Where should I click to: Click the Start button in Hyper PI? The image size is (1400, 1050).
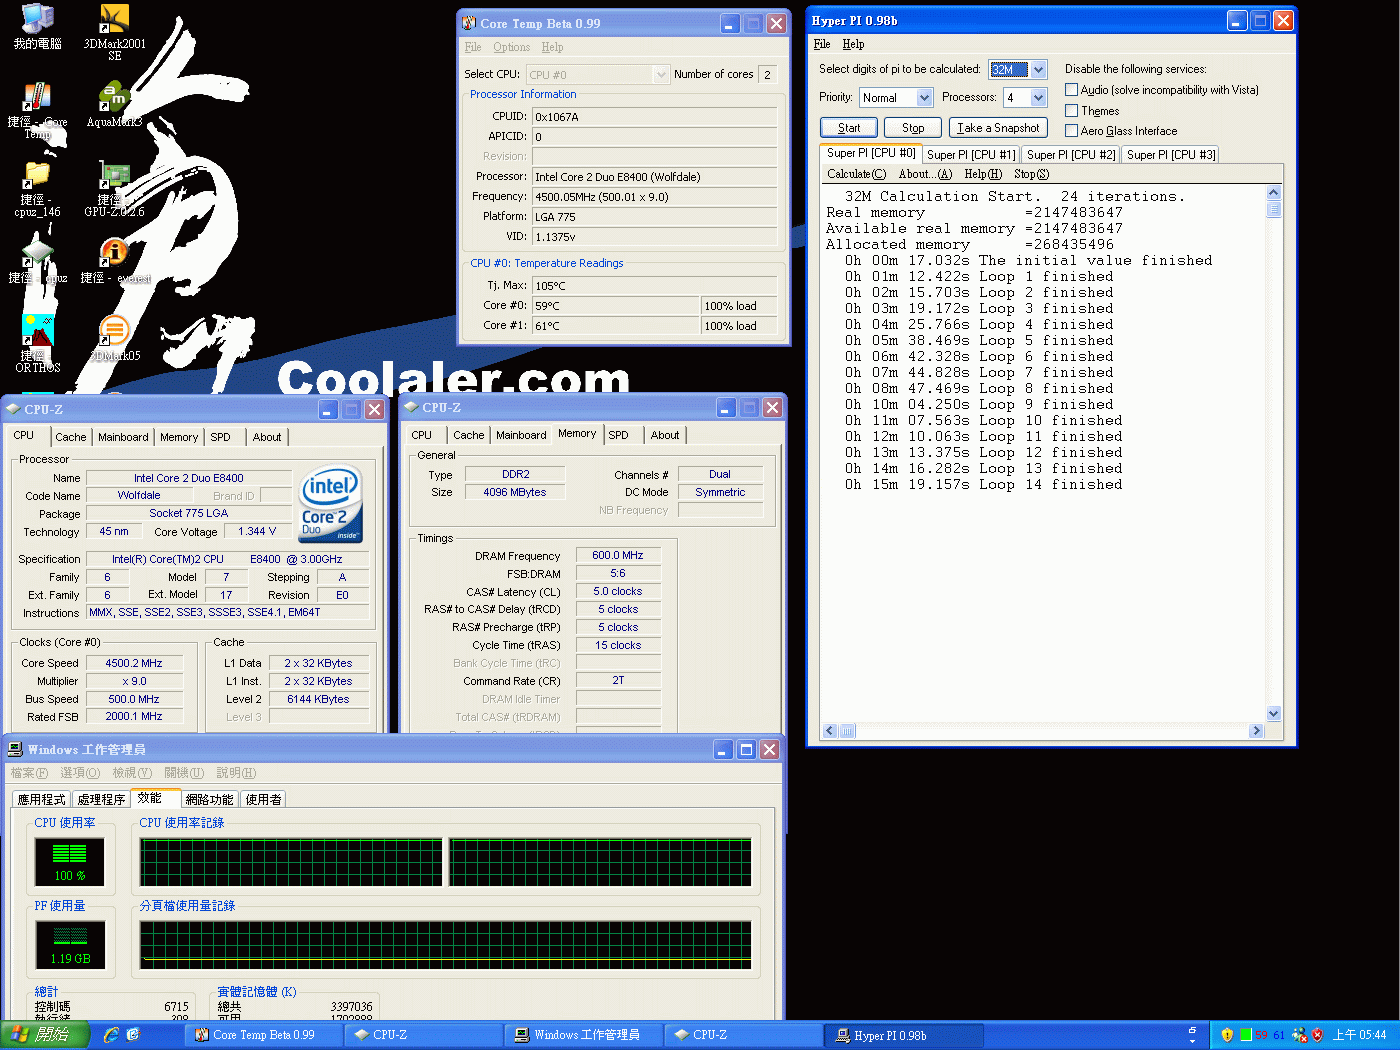click(849, 128)
